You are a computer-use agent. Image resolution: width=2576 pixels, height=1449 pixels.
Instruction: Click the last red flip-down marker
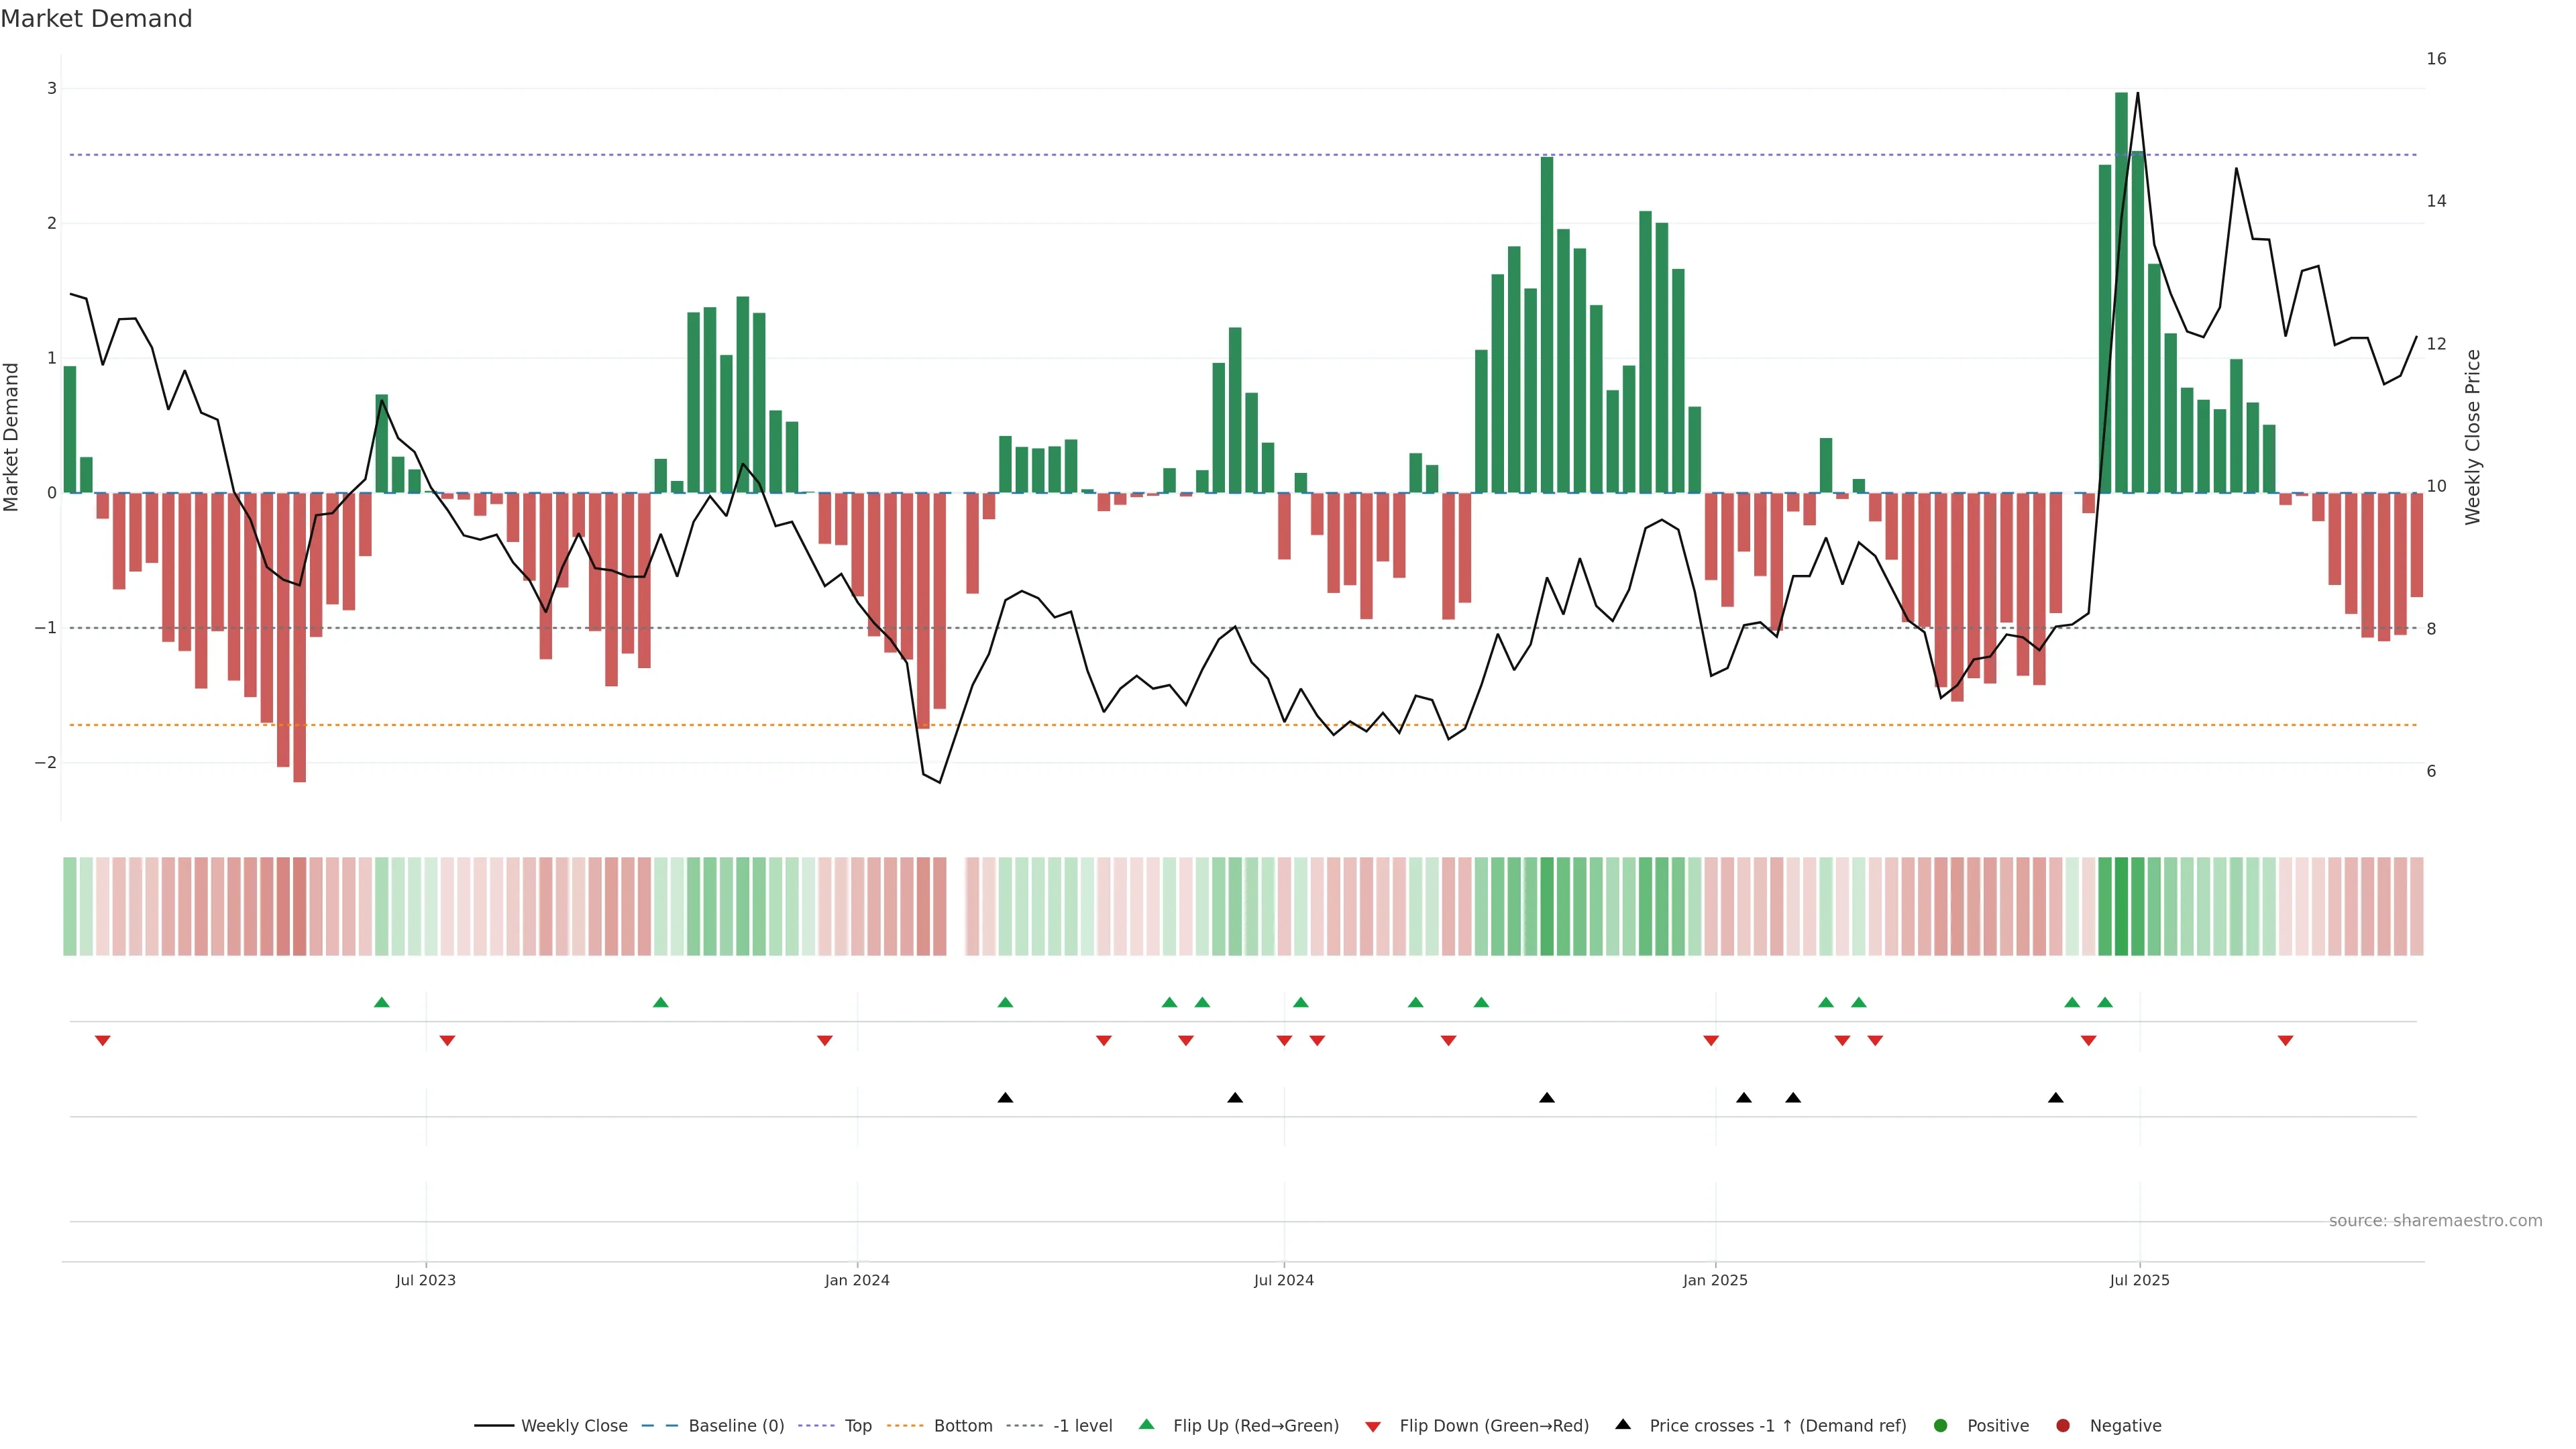2285,1041
